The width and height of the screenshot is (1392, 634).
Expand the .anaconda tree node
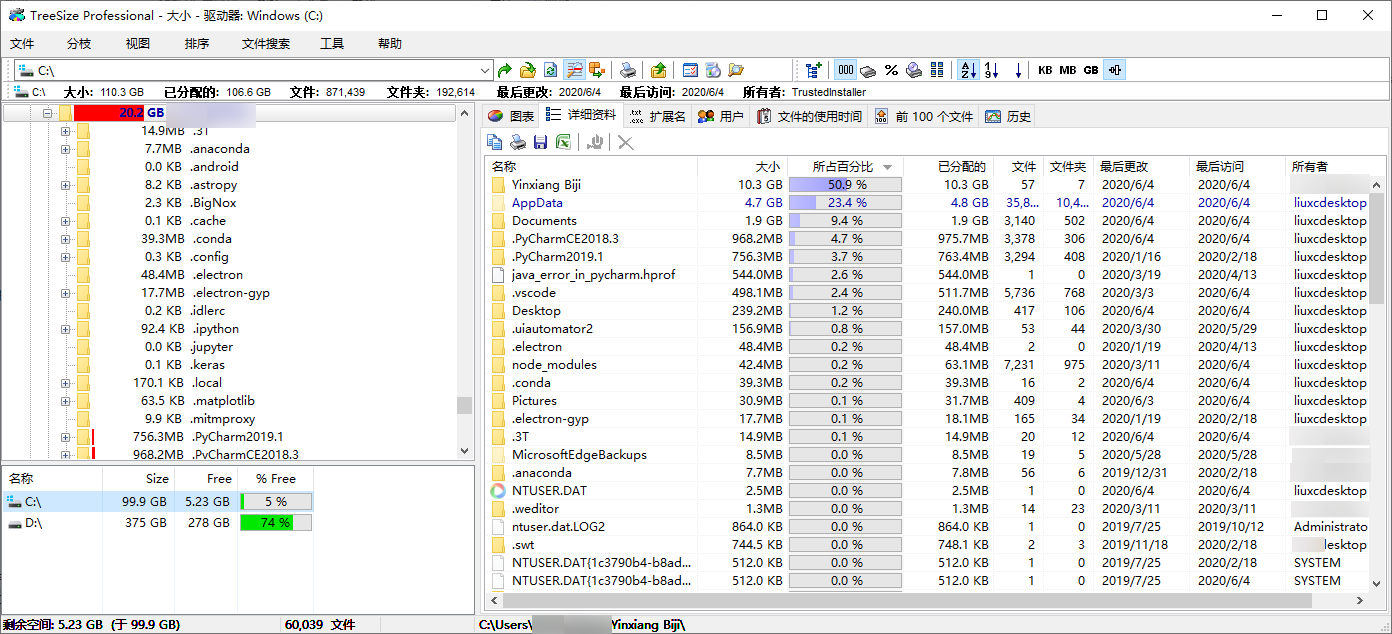click(x=65, y=149)
